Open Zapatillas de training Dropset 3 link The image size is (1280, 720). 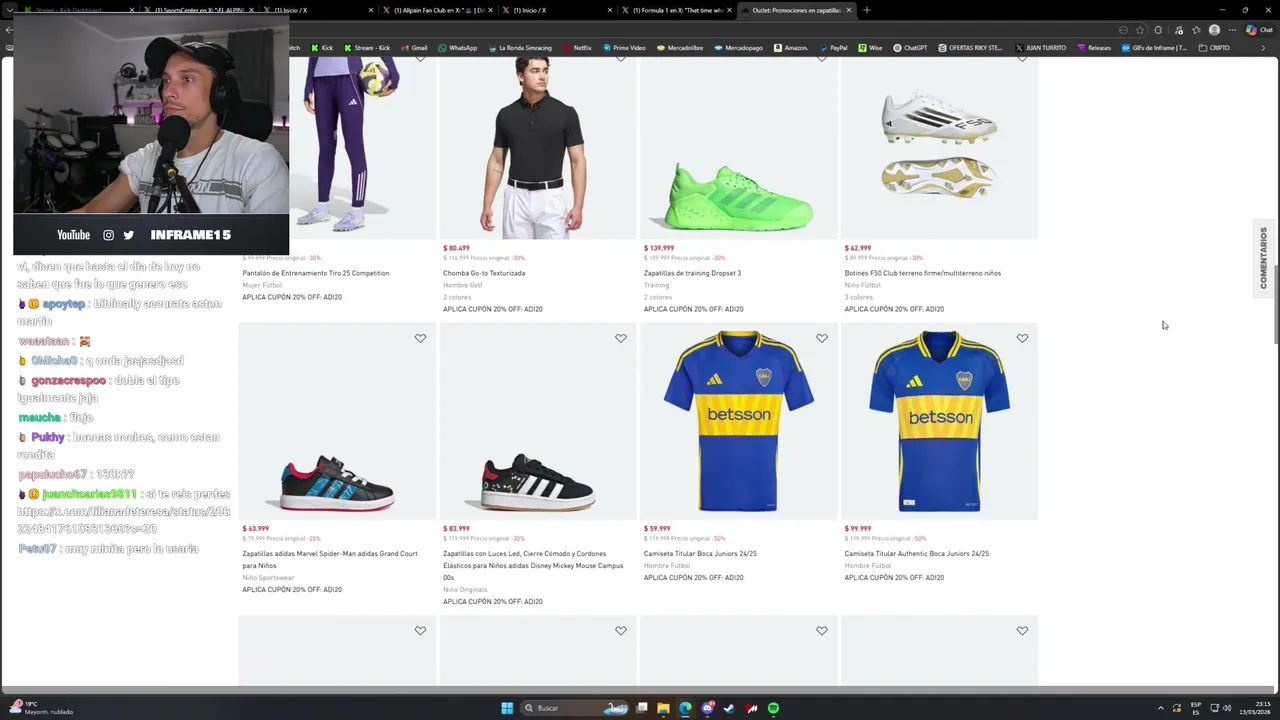click(692, 273)
